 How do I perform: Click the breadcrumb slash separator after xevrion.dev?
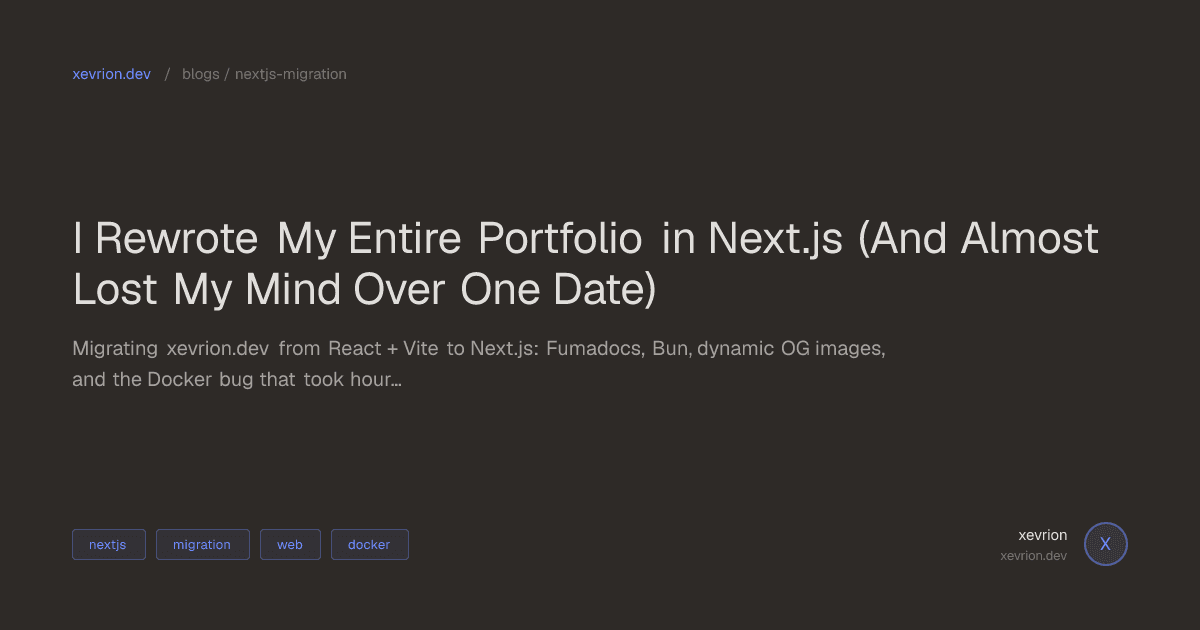[x=167, y=74]
